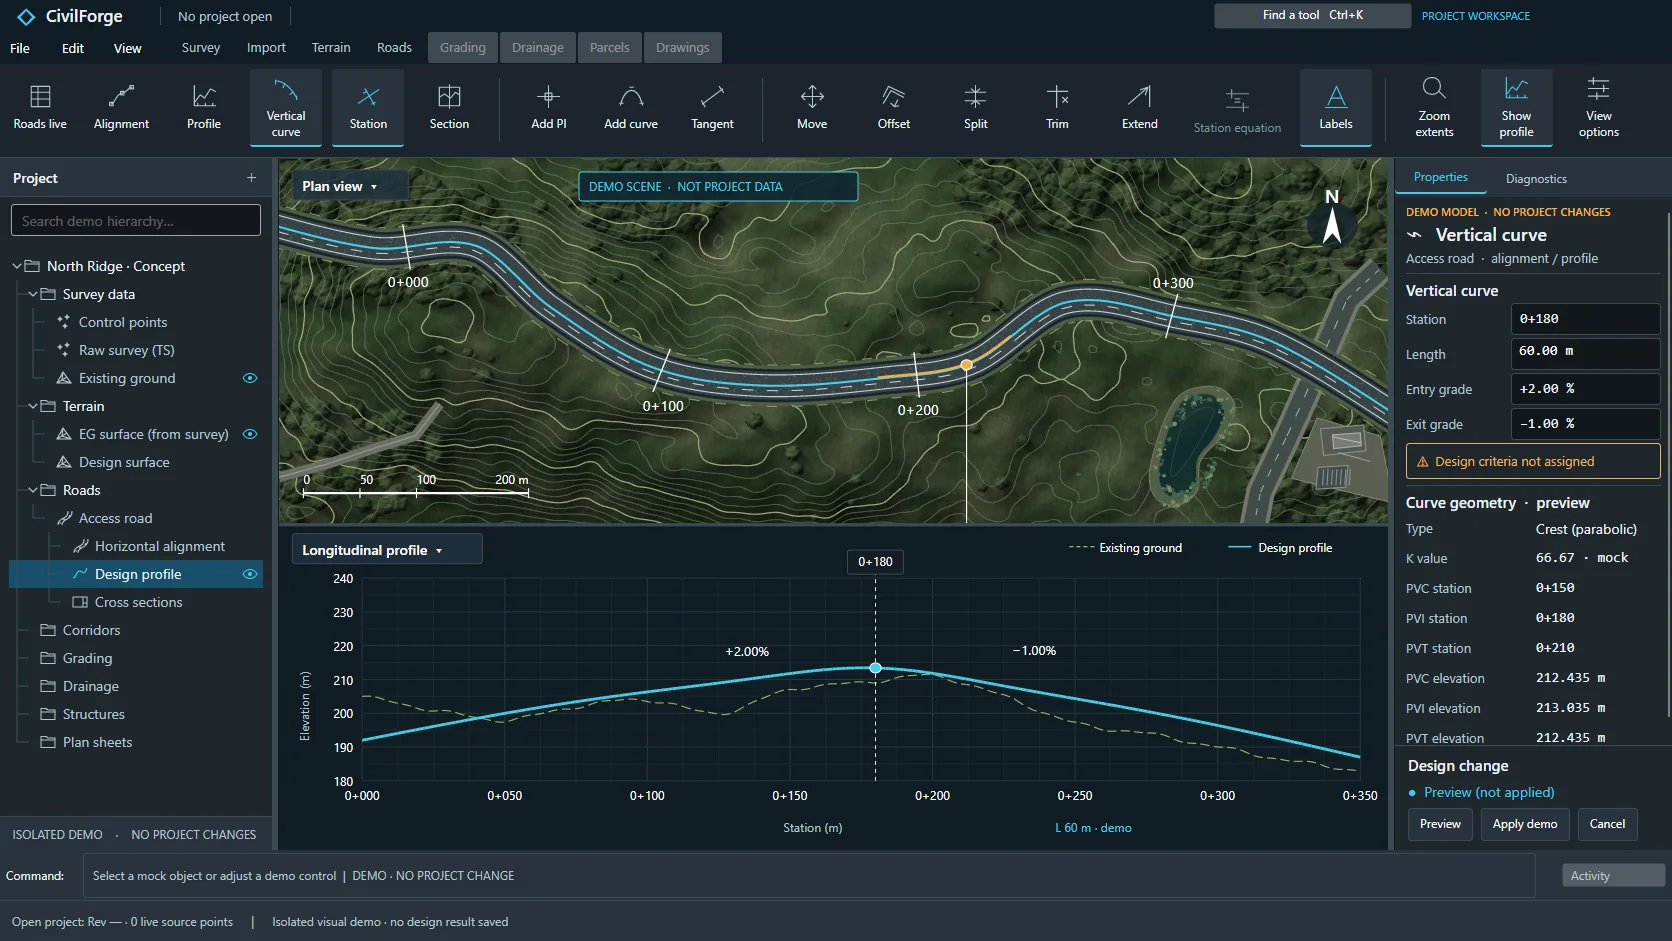The height and width of the screenshot is (941, 1672).
Task: Activate the Move tool
Action: tap(812, 108)
